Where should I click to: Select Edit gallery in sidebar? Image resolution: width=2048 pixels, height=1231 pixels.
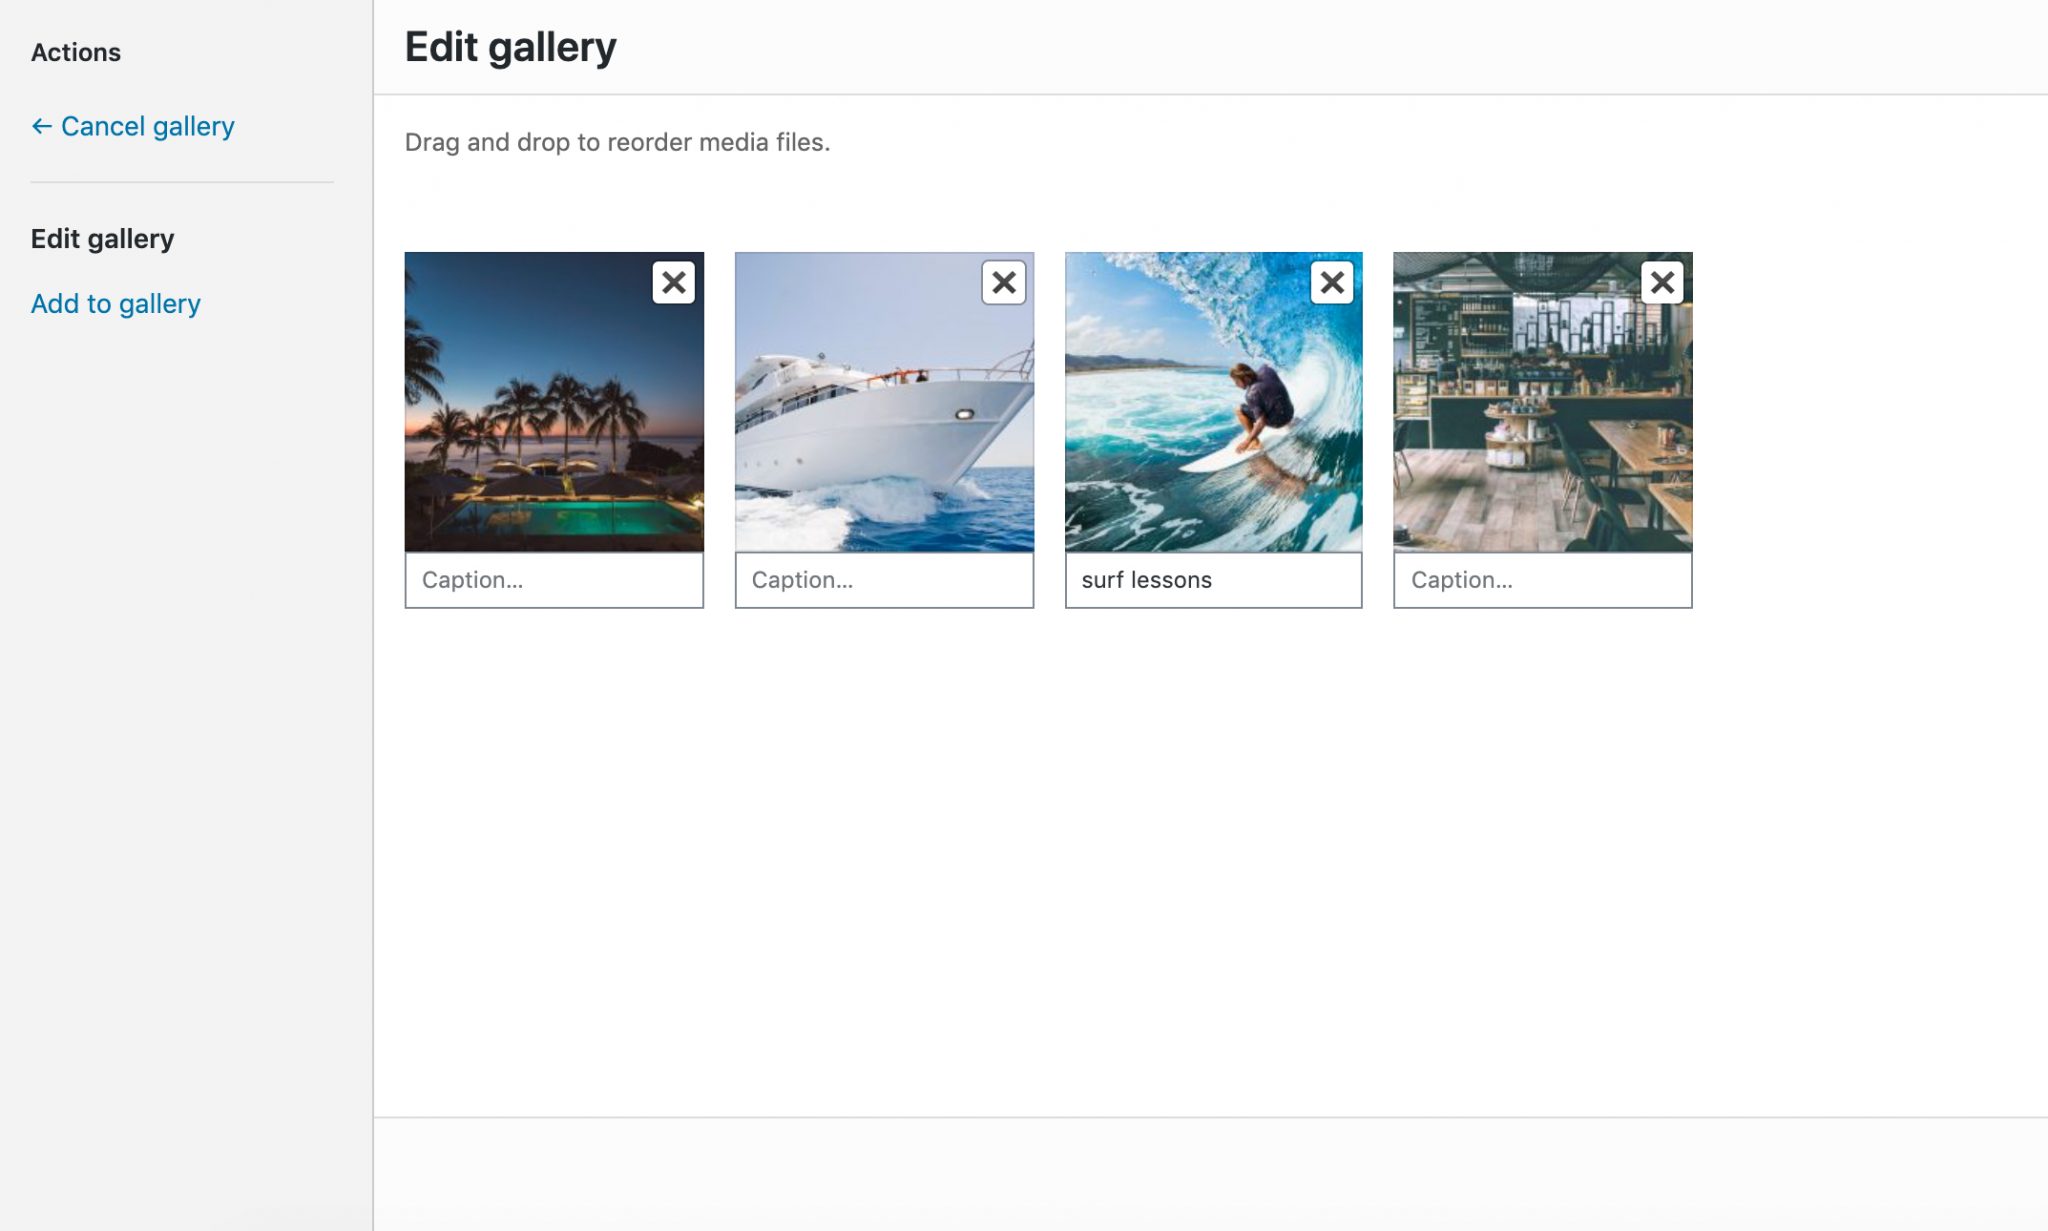click(x=102, y=238)
